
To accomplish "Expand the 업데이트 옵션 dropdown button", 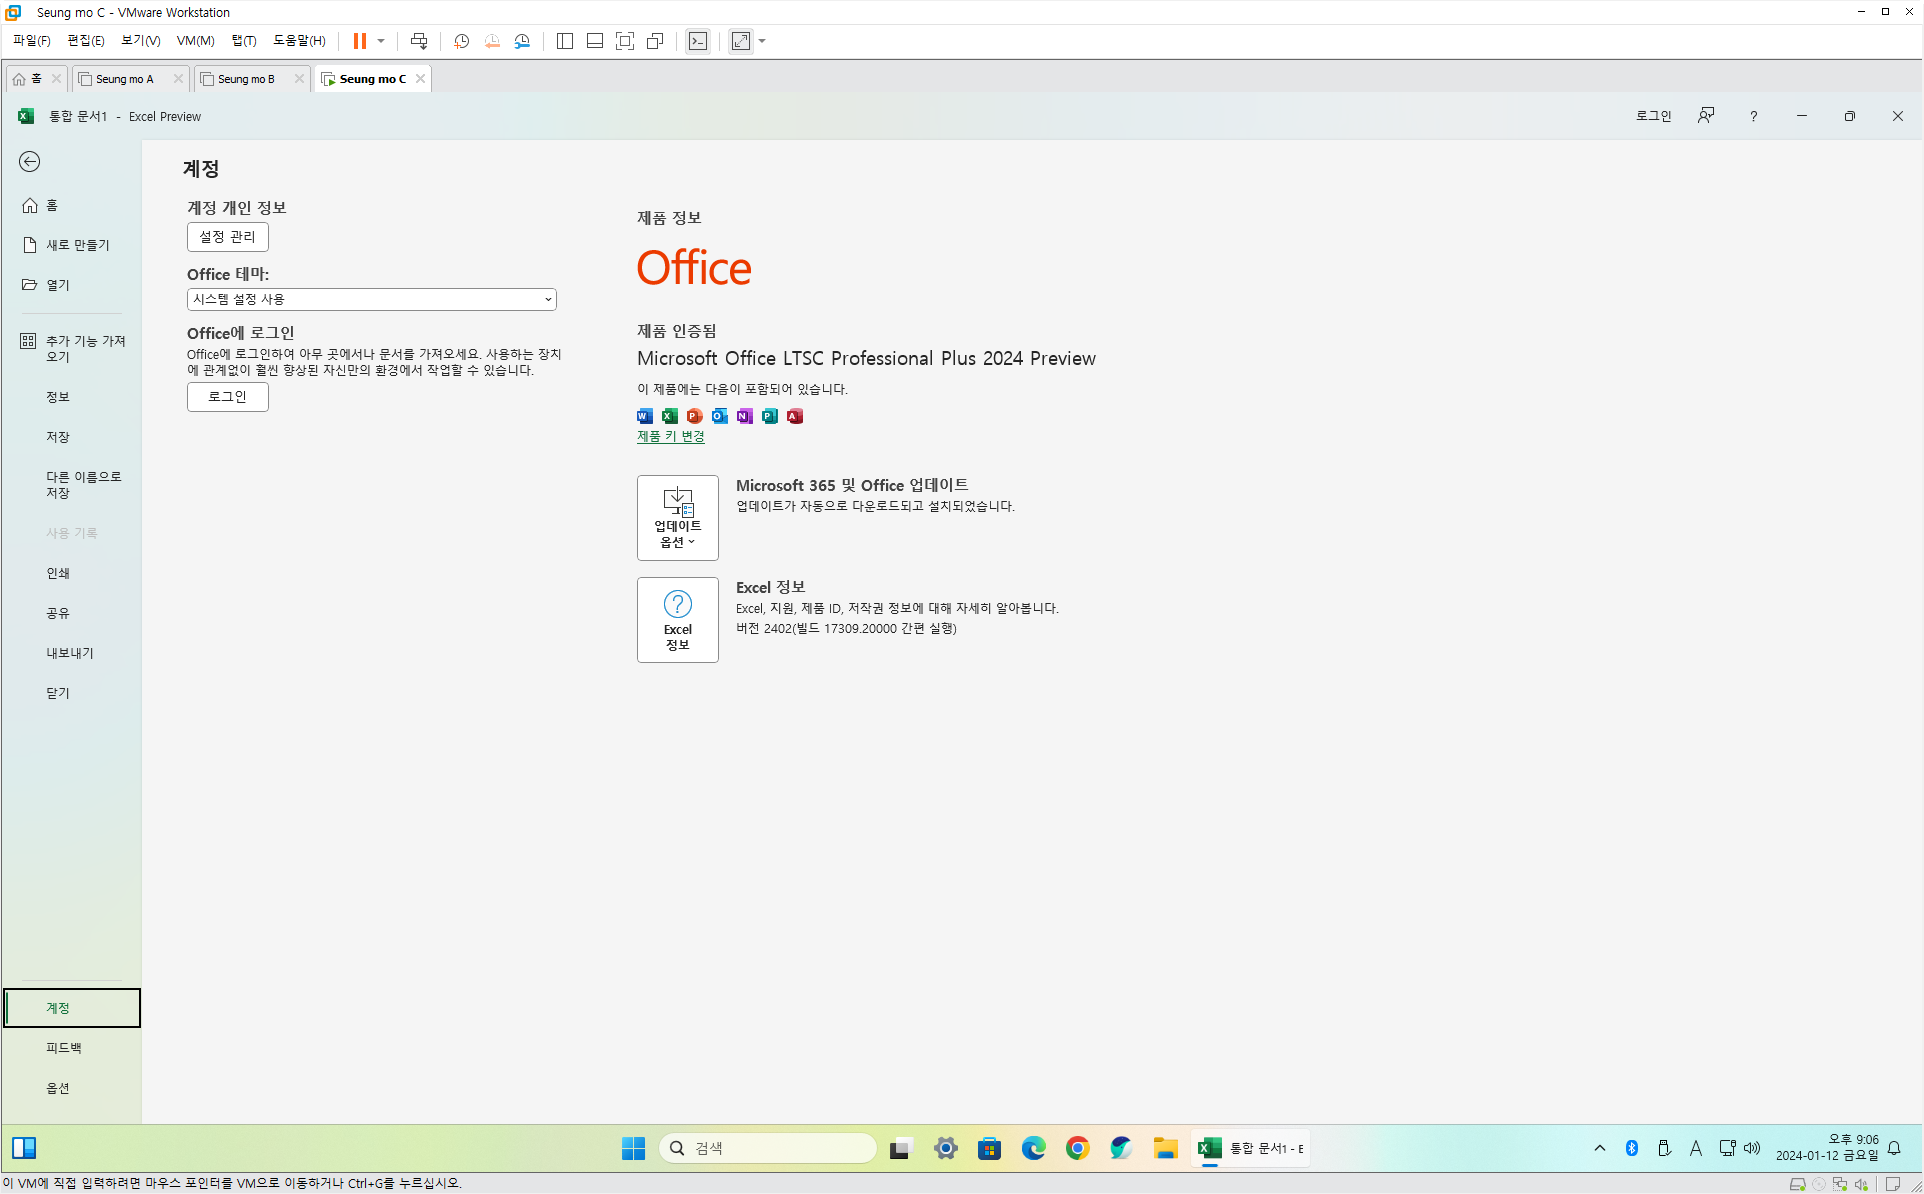I will point(677,517).
